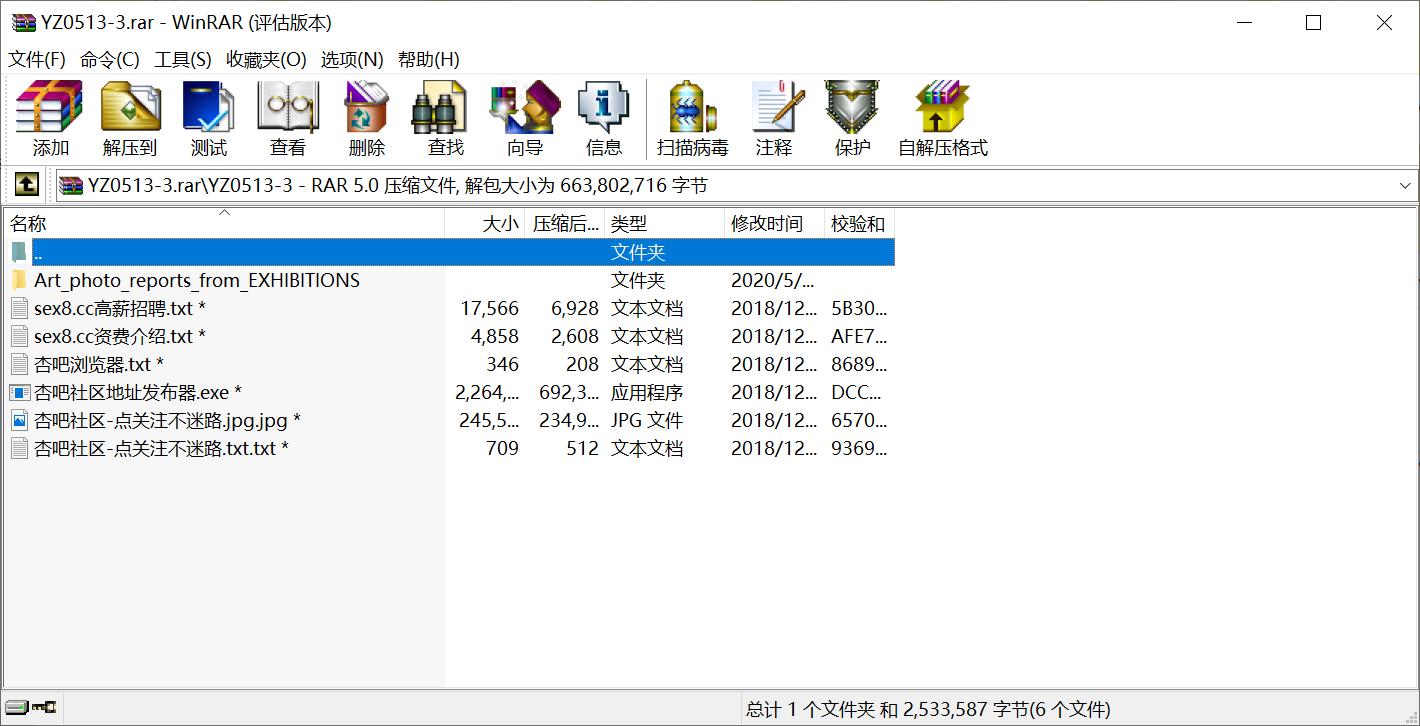Sort by the 校验和 column header
The width and height of the screenshot is (1420, 726).
[x=859, y=223]
